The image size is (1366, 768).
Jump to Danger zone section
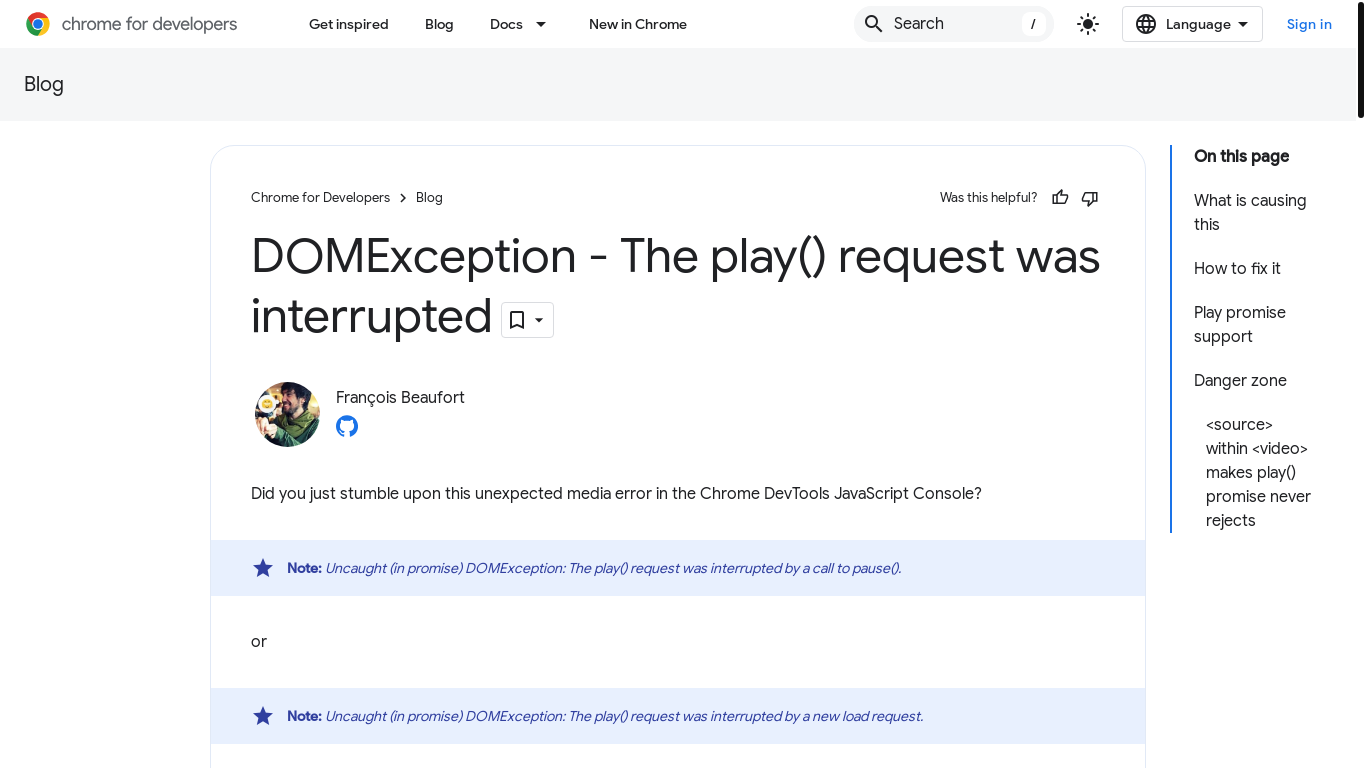coord(1240,380)
